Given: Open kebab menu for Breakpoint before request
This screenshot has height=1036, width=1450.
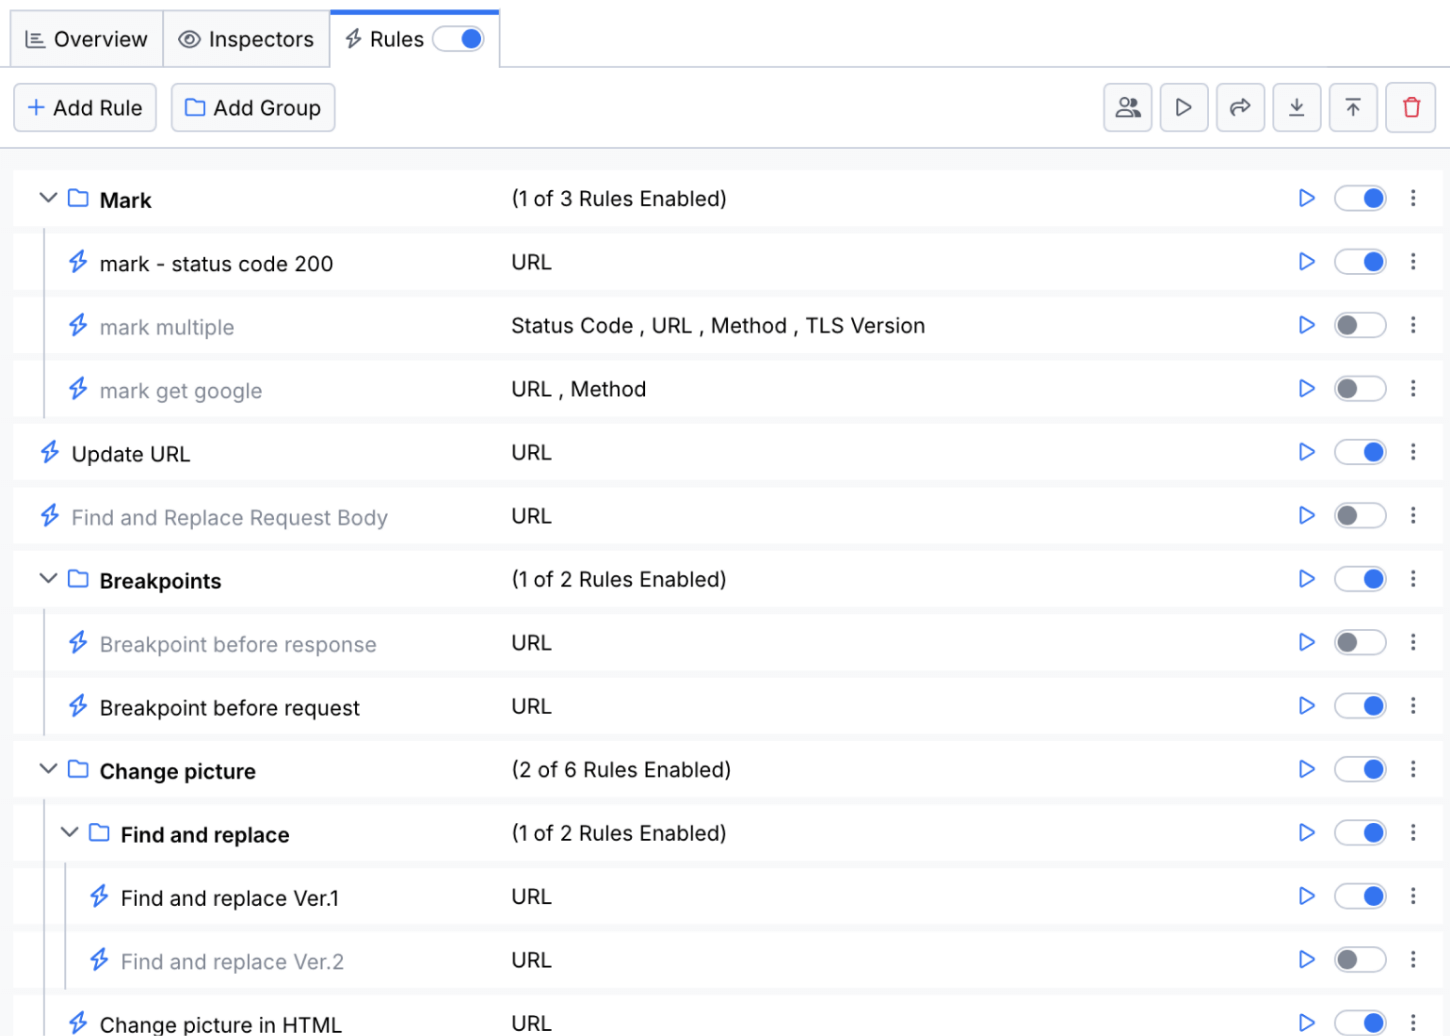Looking at the screenshot, I should point(1413,706).
